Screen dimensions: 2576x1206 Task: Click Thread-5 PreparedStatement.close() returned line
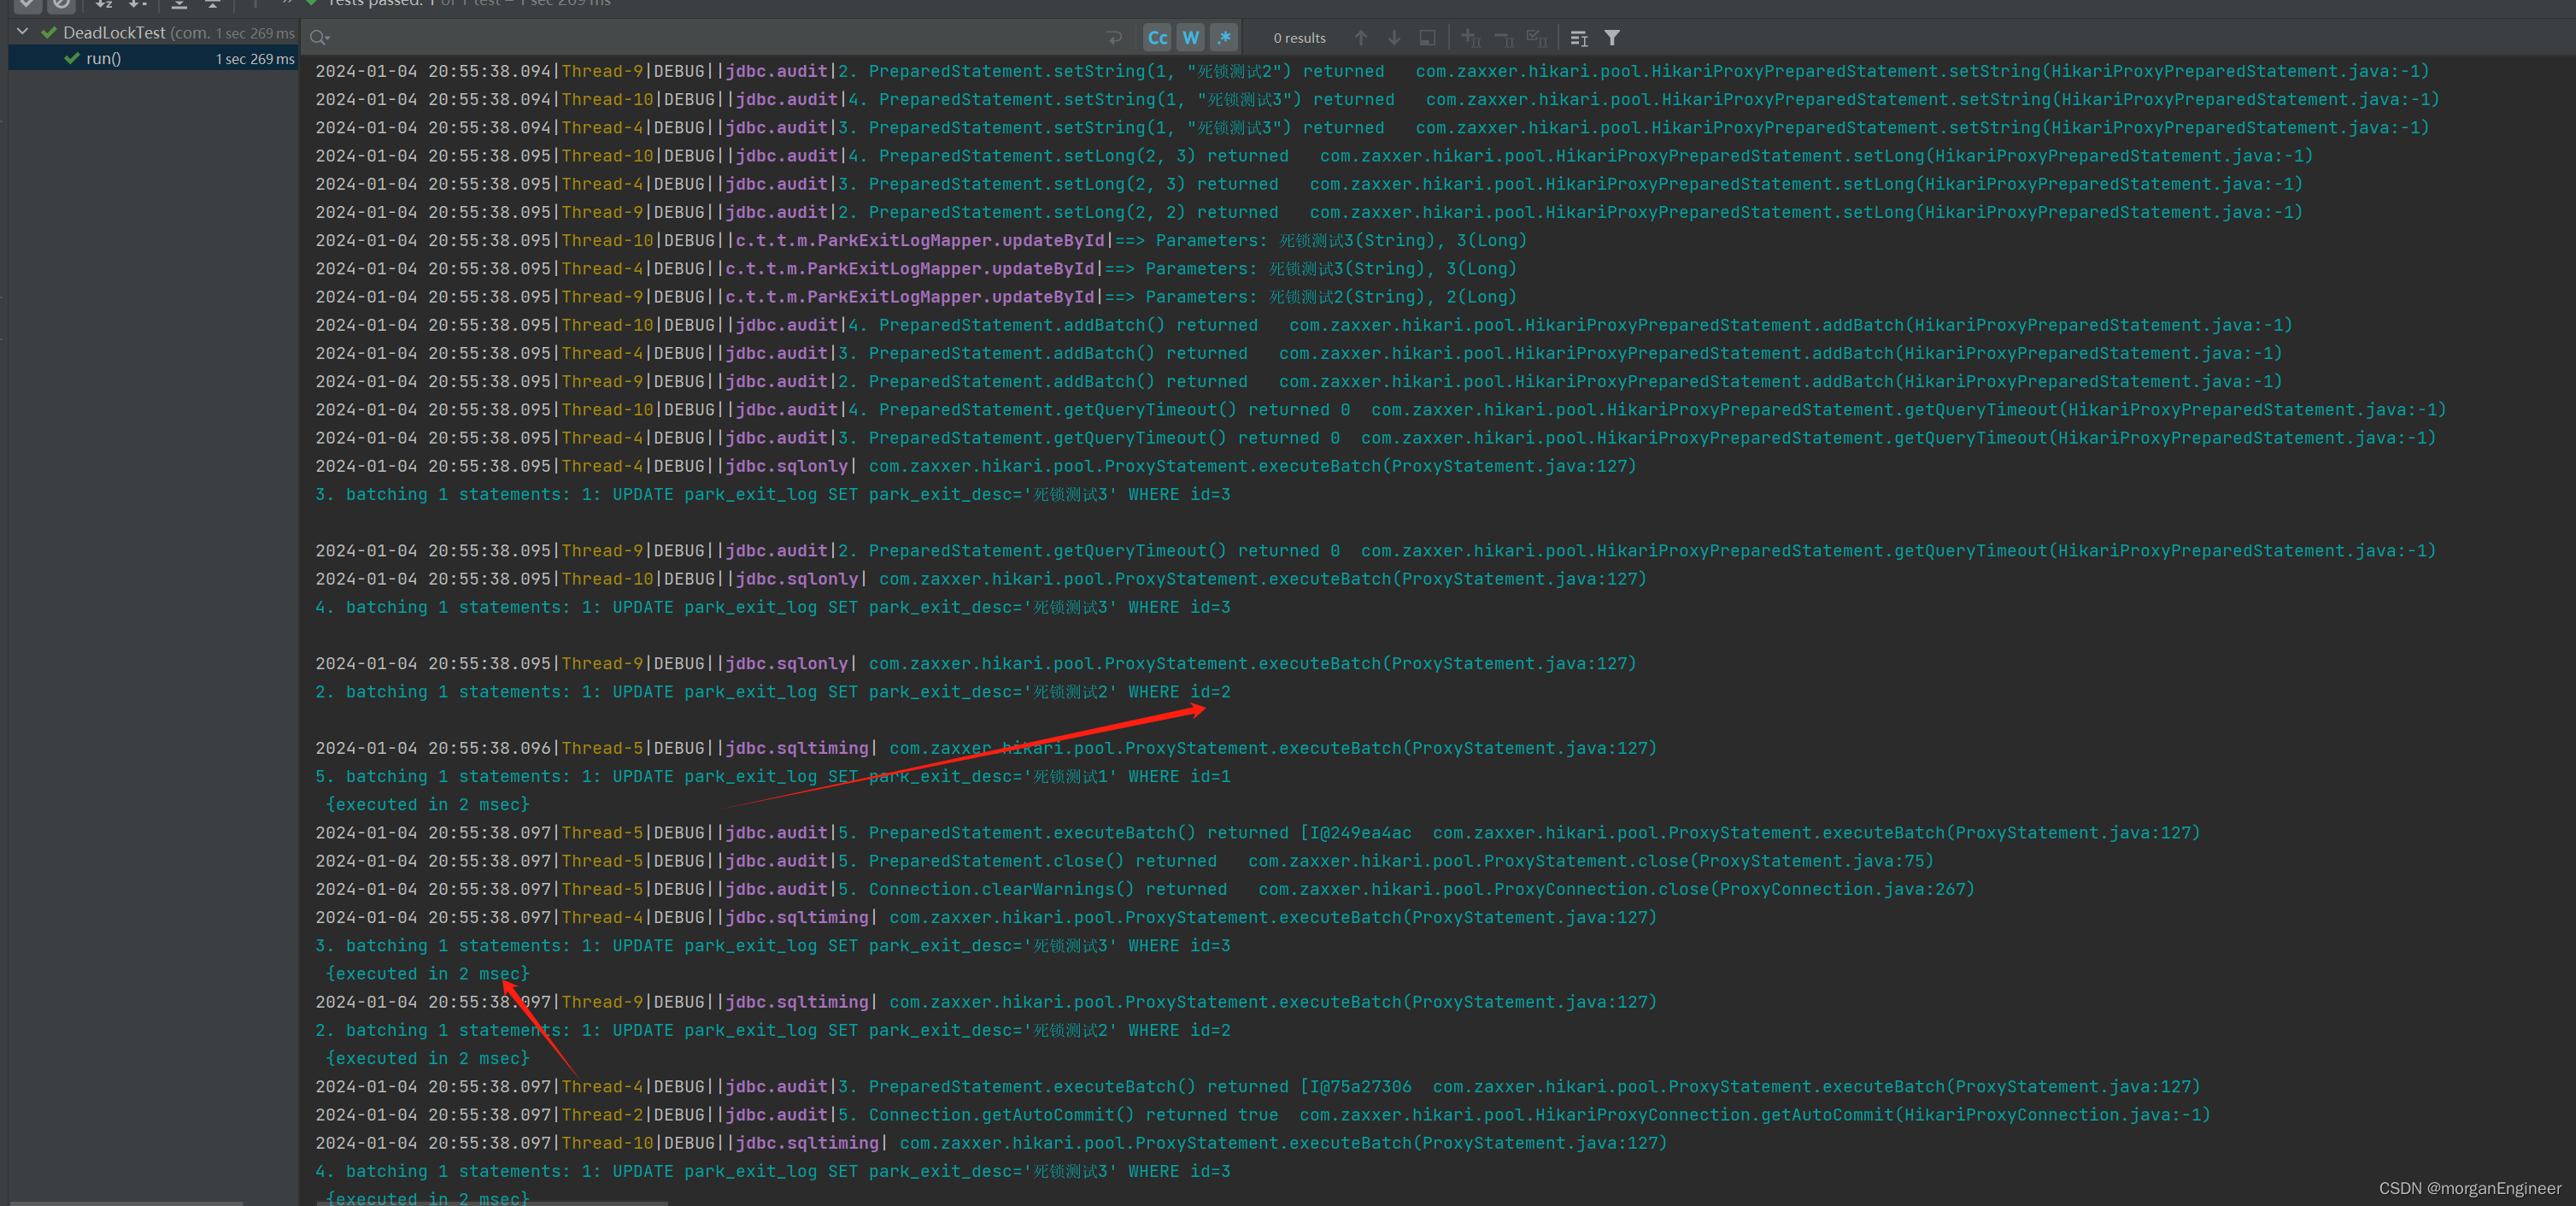(1125, 860)
